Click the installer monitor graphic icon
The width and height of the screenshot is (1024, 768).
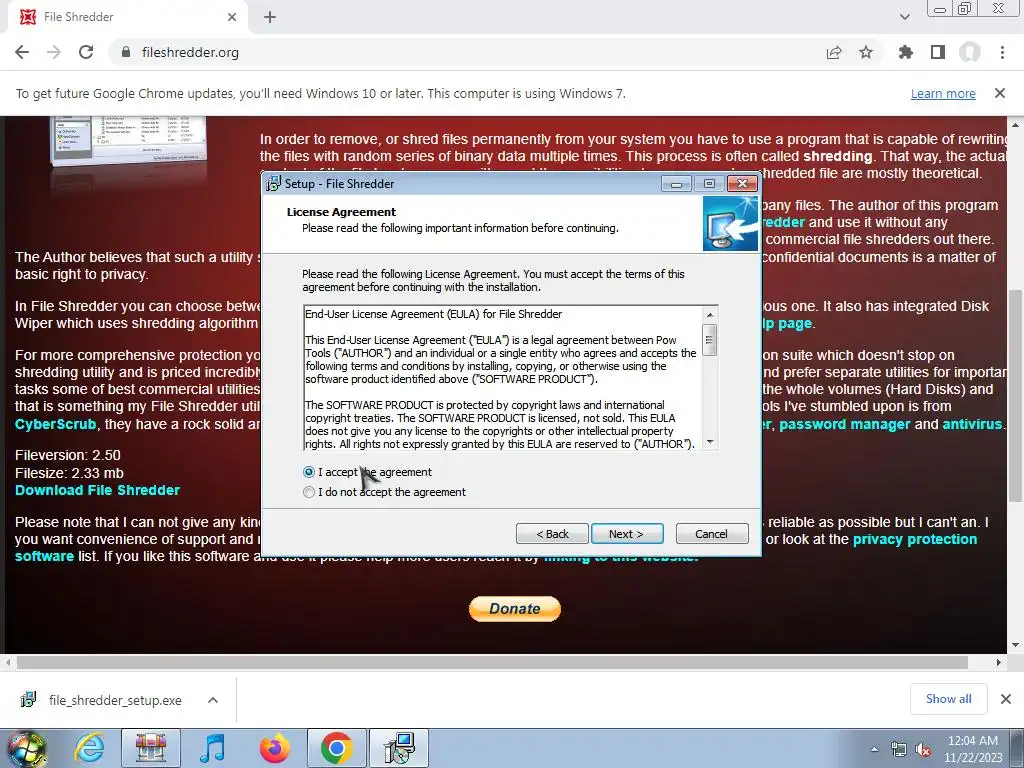point(730,224)
